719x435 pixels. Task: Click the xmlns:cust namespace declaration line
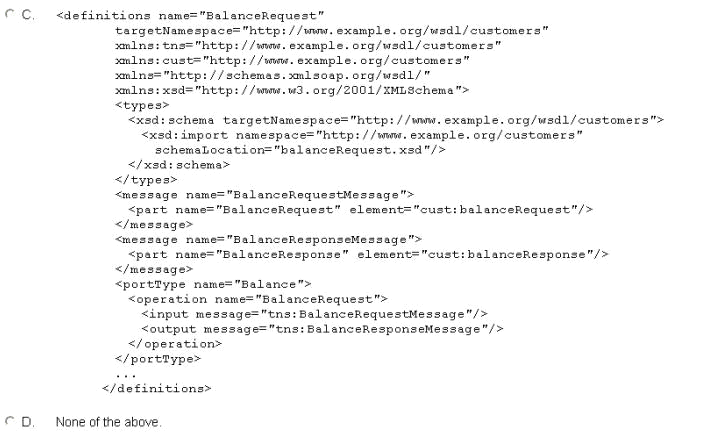(292, 61)
